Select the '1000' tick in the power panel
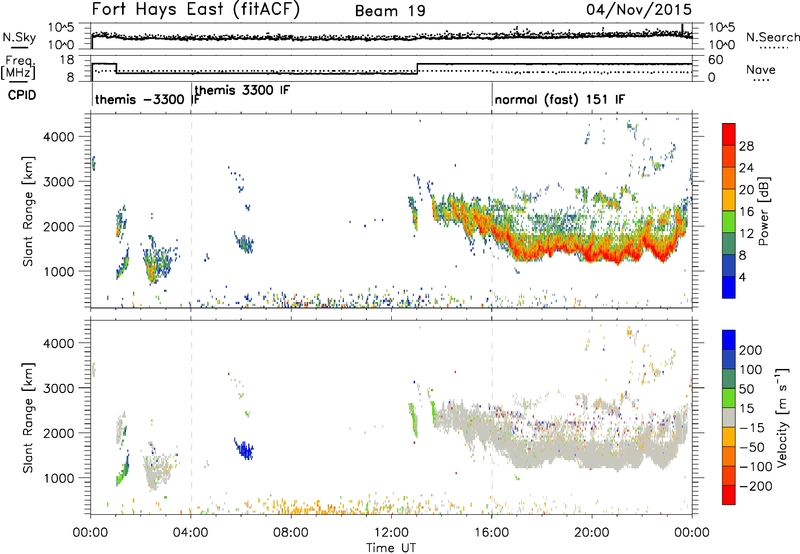The width and height of the screenshot is (800, 554). 58,271
